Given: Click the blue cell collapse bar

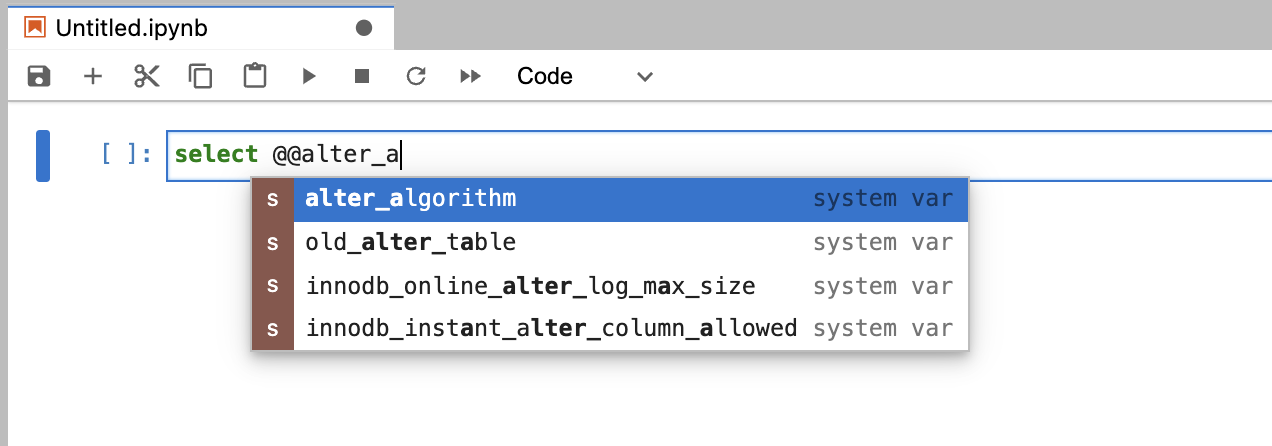Looking at the screenshot, I should click(x=43, y=156).
